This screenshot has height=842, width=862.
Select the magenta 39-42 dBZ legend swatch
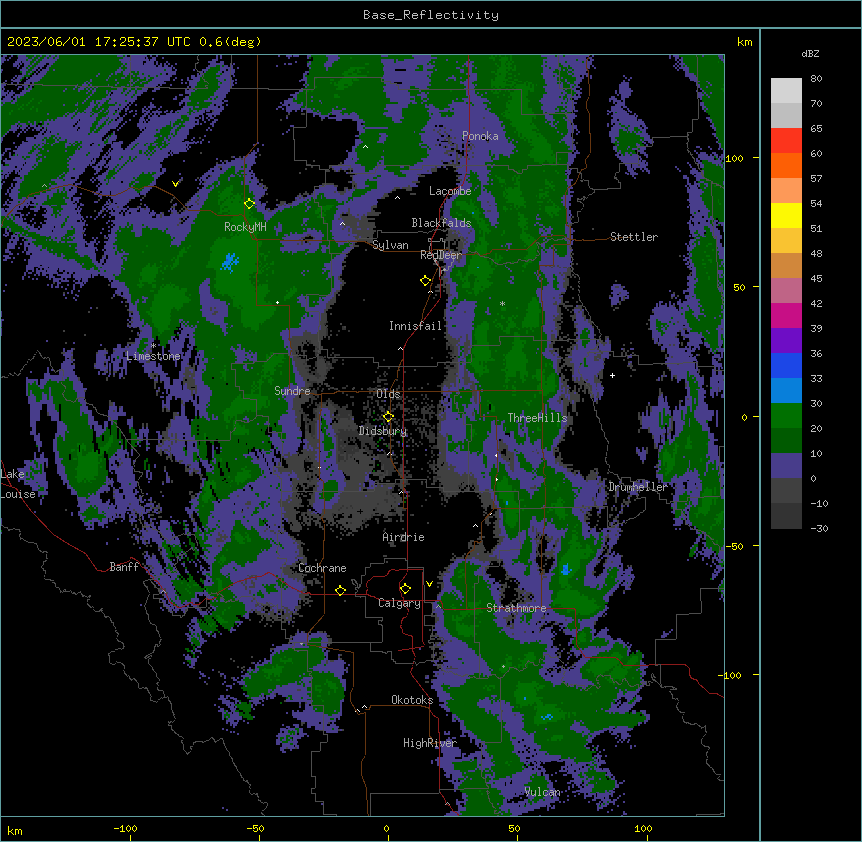click(x=786, y=315)
